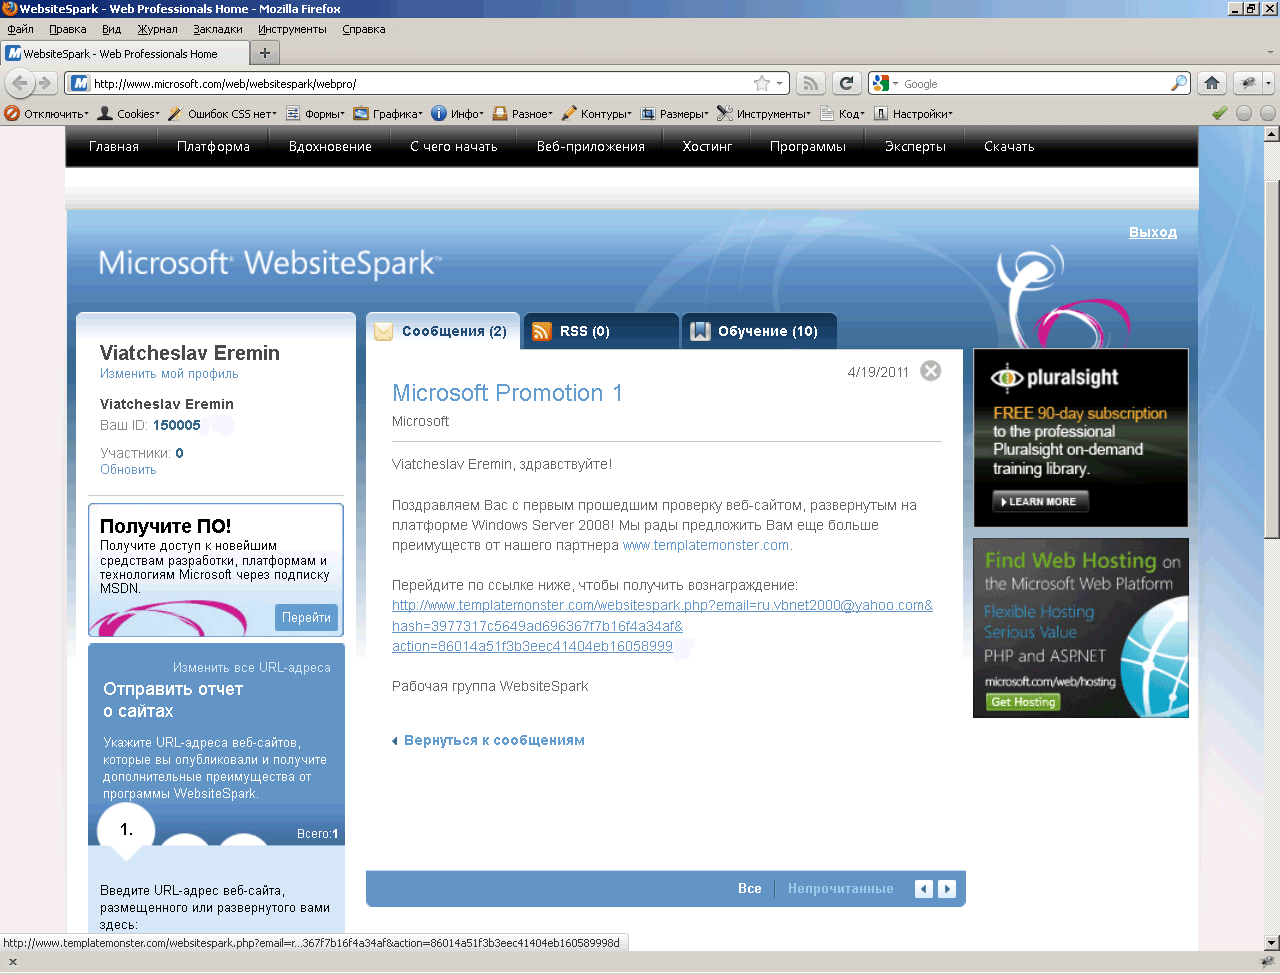
Task: Click the browser Forward arrow
Action: (x=44, y=84)
